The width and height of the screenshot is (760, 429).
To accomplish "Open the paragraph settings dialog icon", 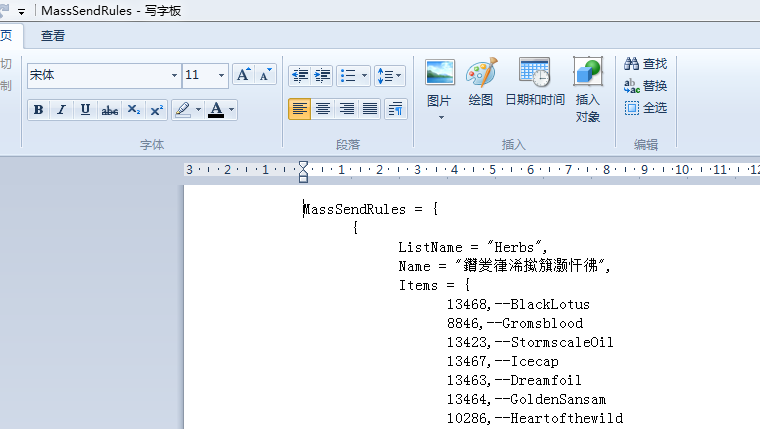I will [x=396, y=109].
